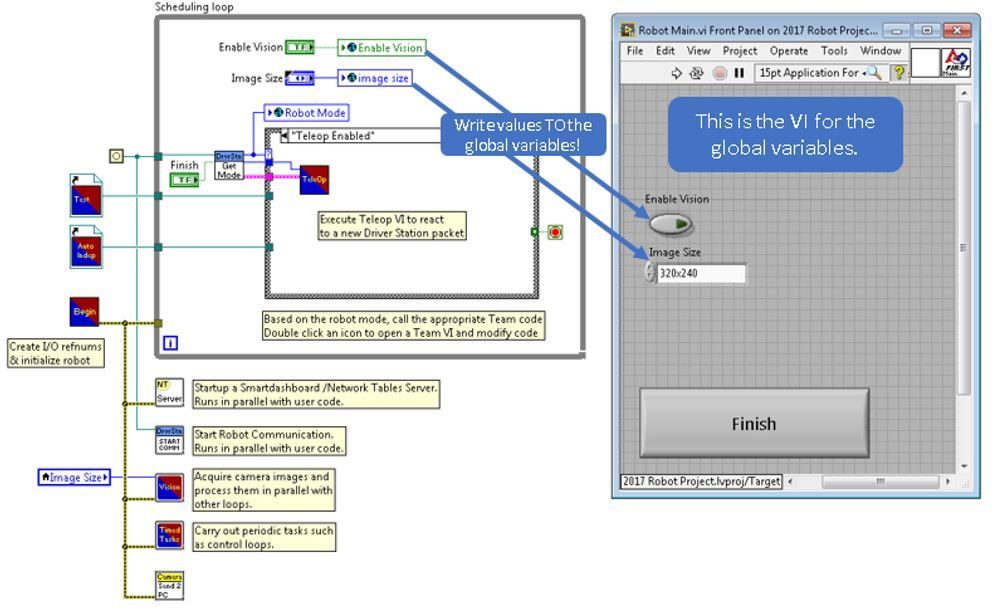Click the 2017 Robot Project.lvproj/Target label

point(701,481)
